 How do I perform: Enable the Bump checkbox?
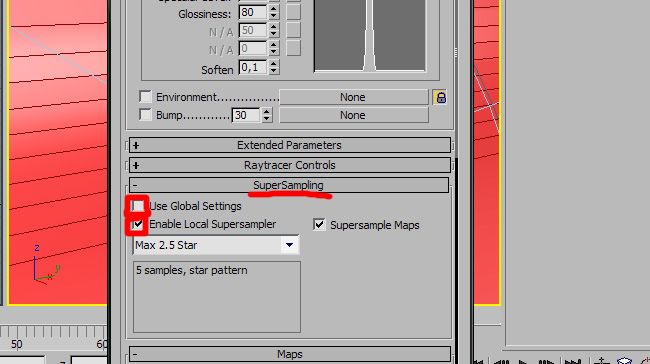[x=145, y=114]
